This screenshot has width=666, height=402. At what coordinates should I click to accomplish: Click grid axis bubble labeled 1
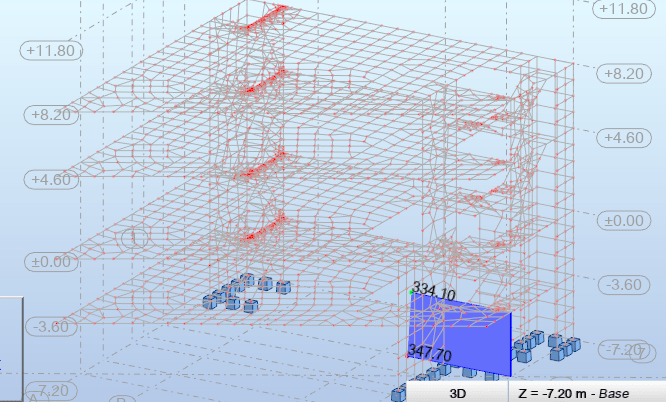pos(135,238)
